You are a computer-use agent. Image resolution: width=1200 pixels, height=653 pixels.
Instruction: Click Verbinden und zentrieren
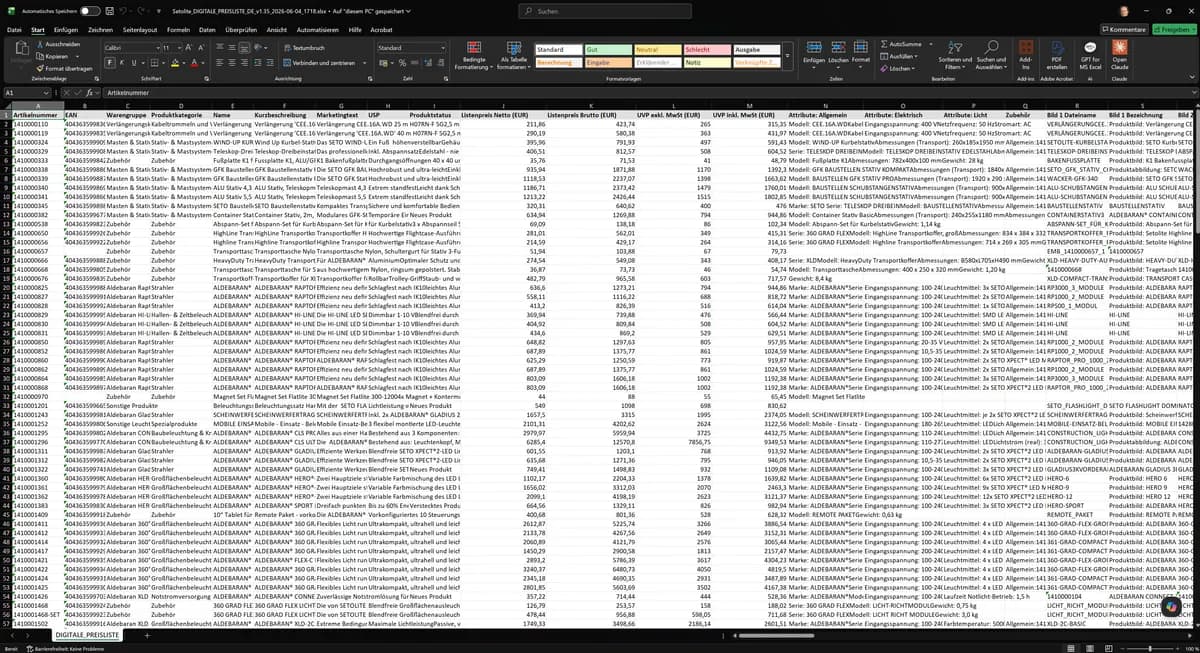click(319, 62)
